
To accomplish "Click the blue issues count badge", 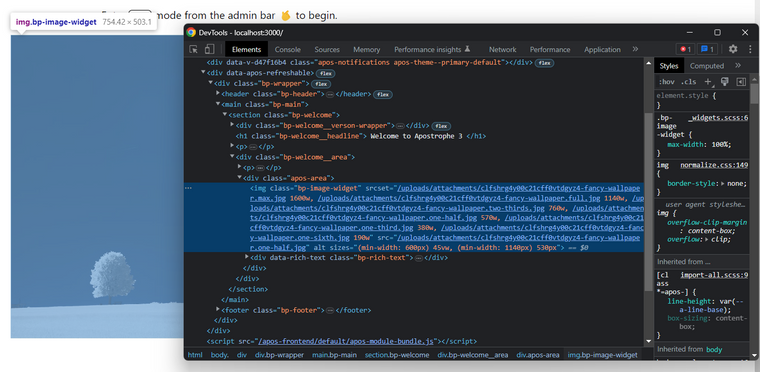I will tap(708, 49).
